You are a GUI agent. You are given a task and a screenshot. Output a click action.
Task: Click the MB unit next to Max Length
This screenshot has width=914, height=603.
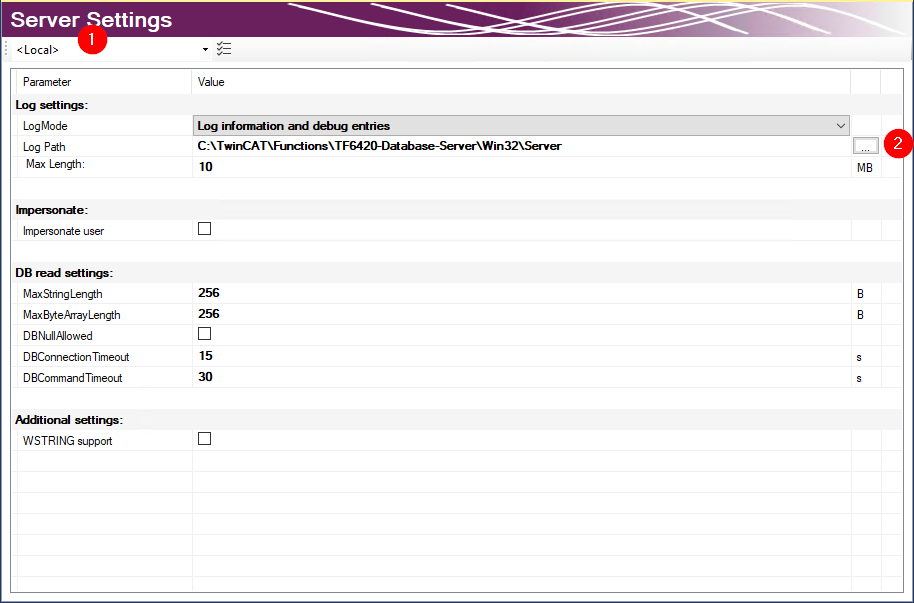click(x=864, y=168)
